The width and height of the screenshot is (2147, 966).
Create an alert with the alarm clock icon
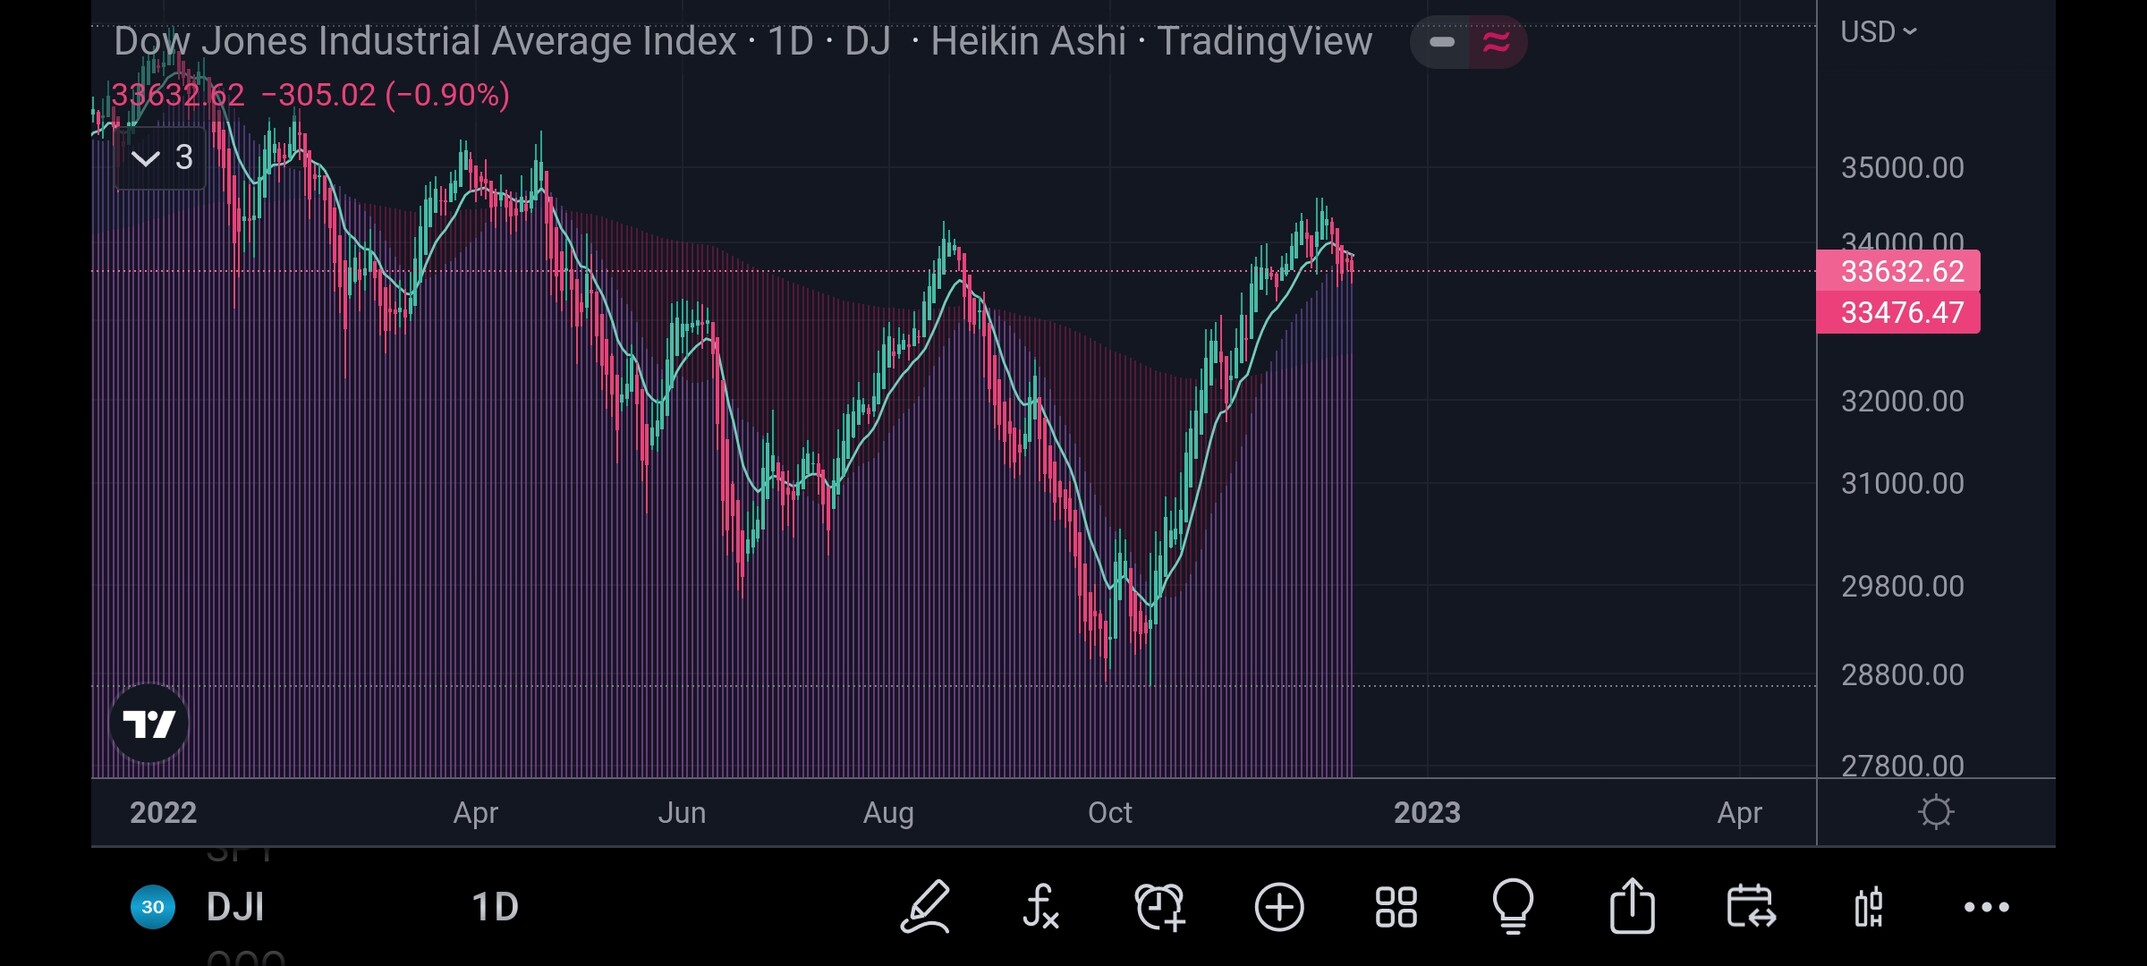click(x=1160, y=907)
